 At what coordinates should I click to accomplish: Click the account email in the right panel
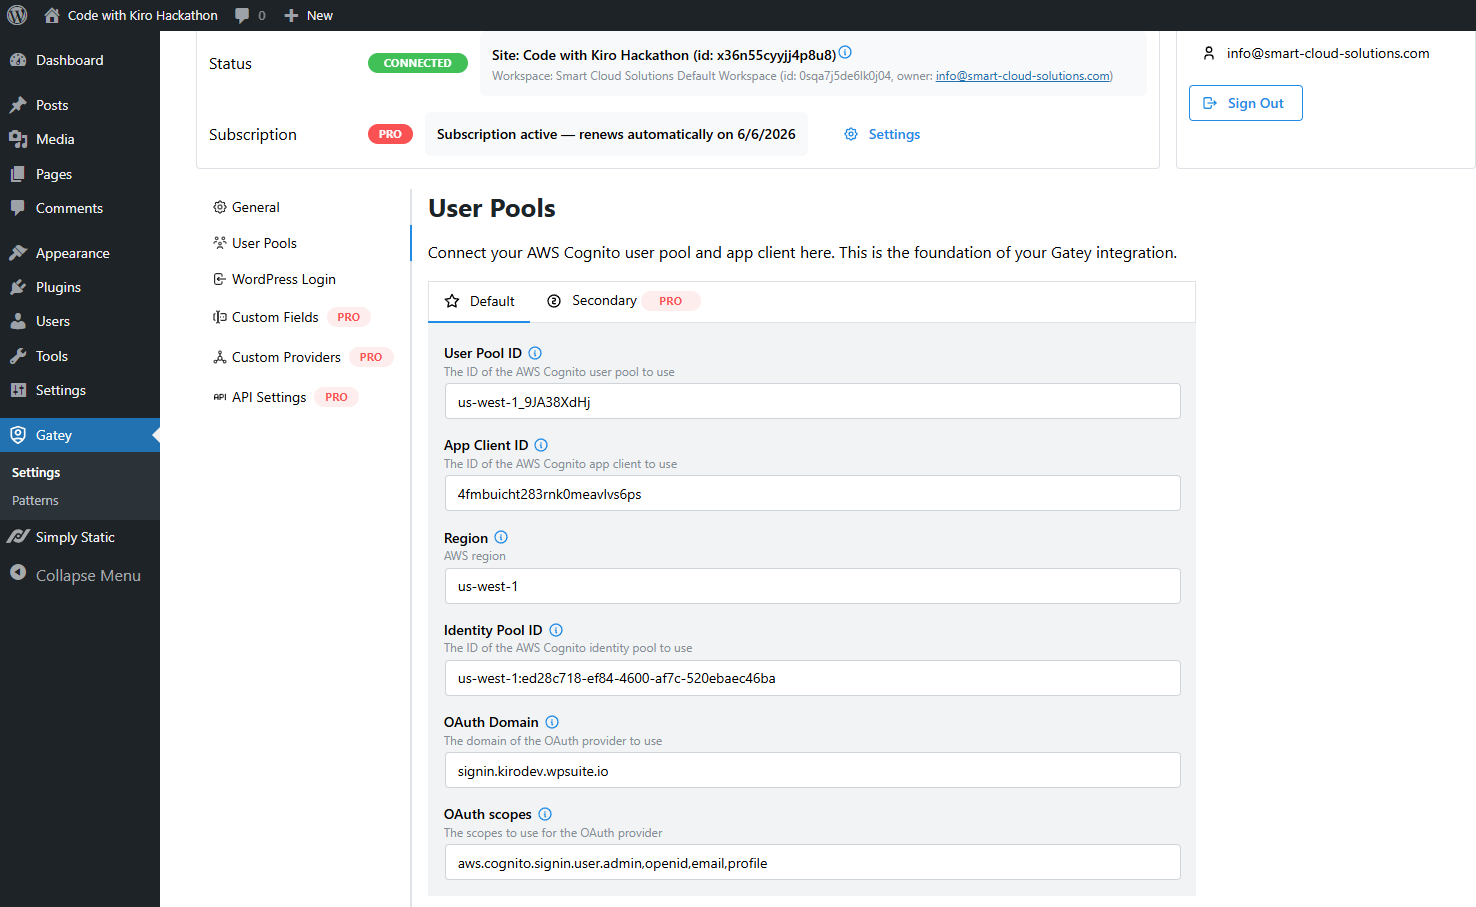[1328, 53]
